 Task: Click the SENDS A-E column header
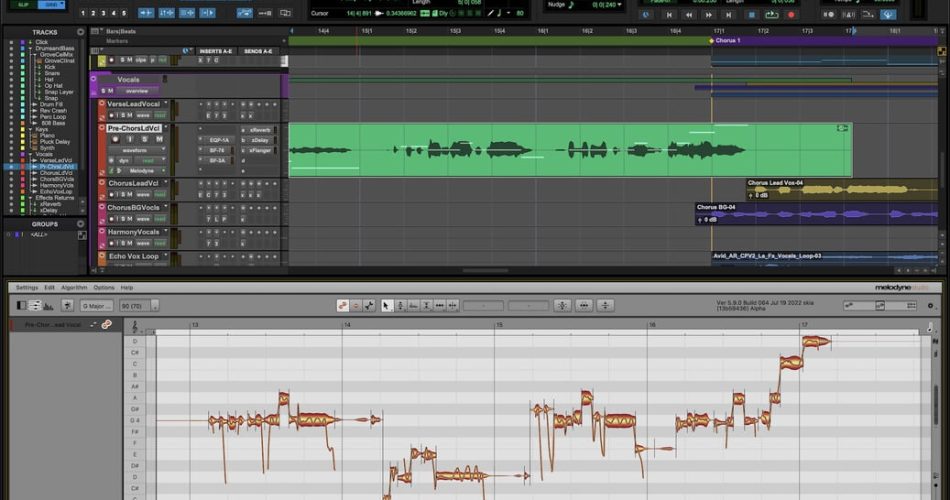258,52
